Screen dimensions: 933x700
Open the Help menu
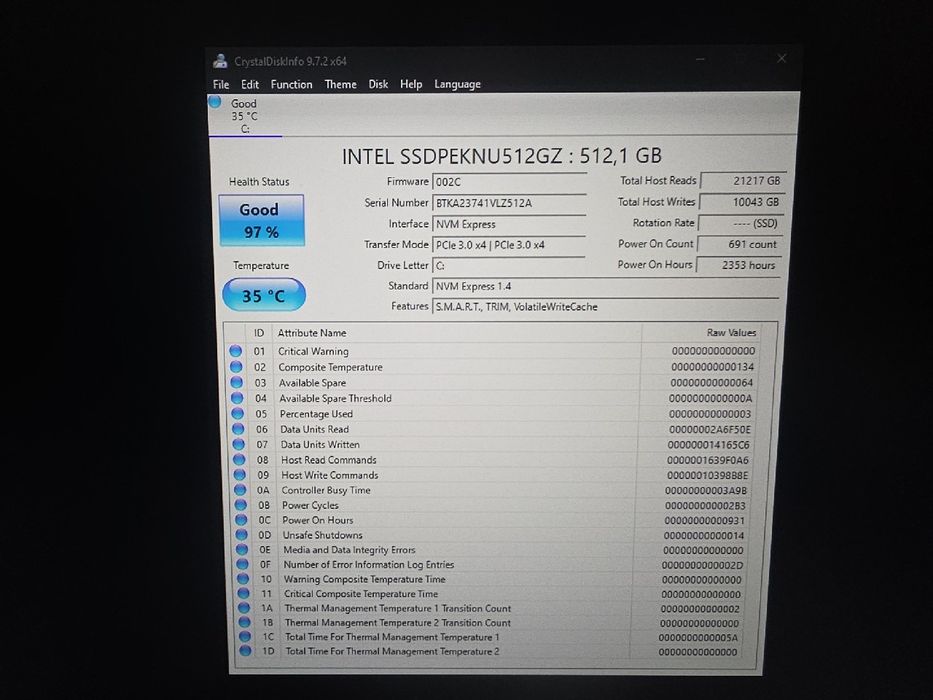click(x=411, y=85)
